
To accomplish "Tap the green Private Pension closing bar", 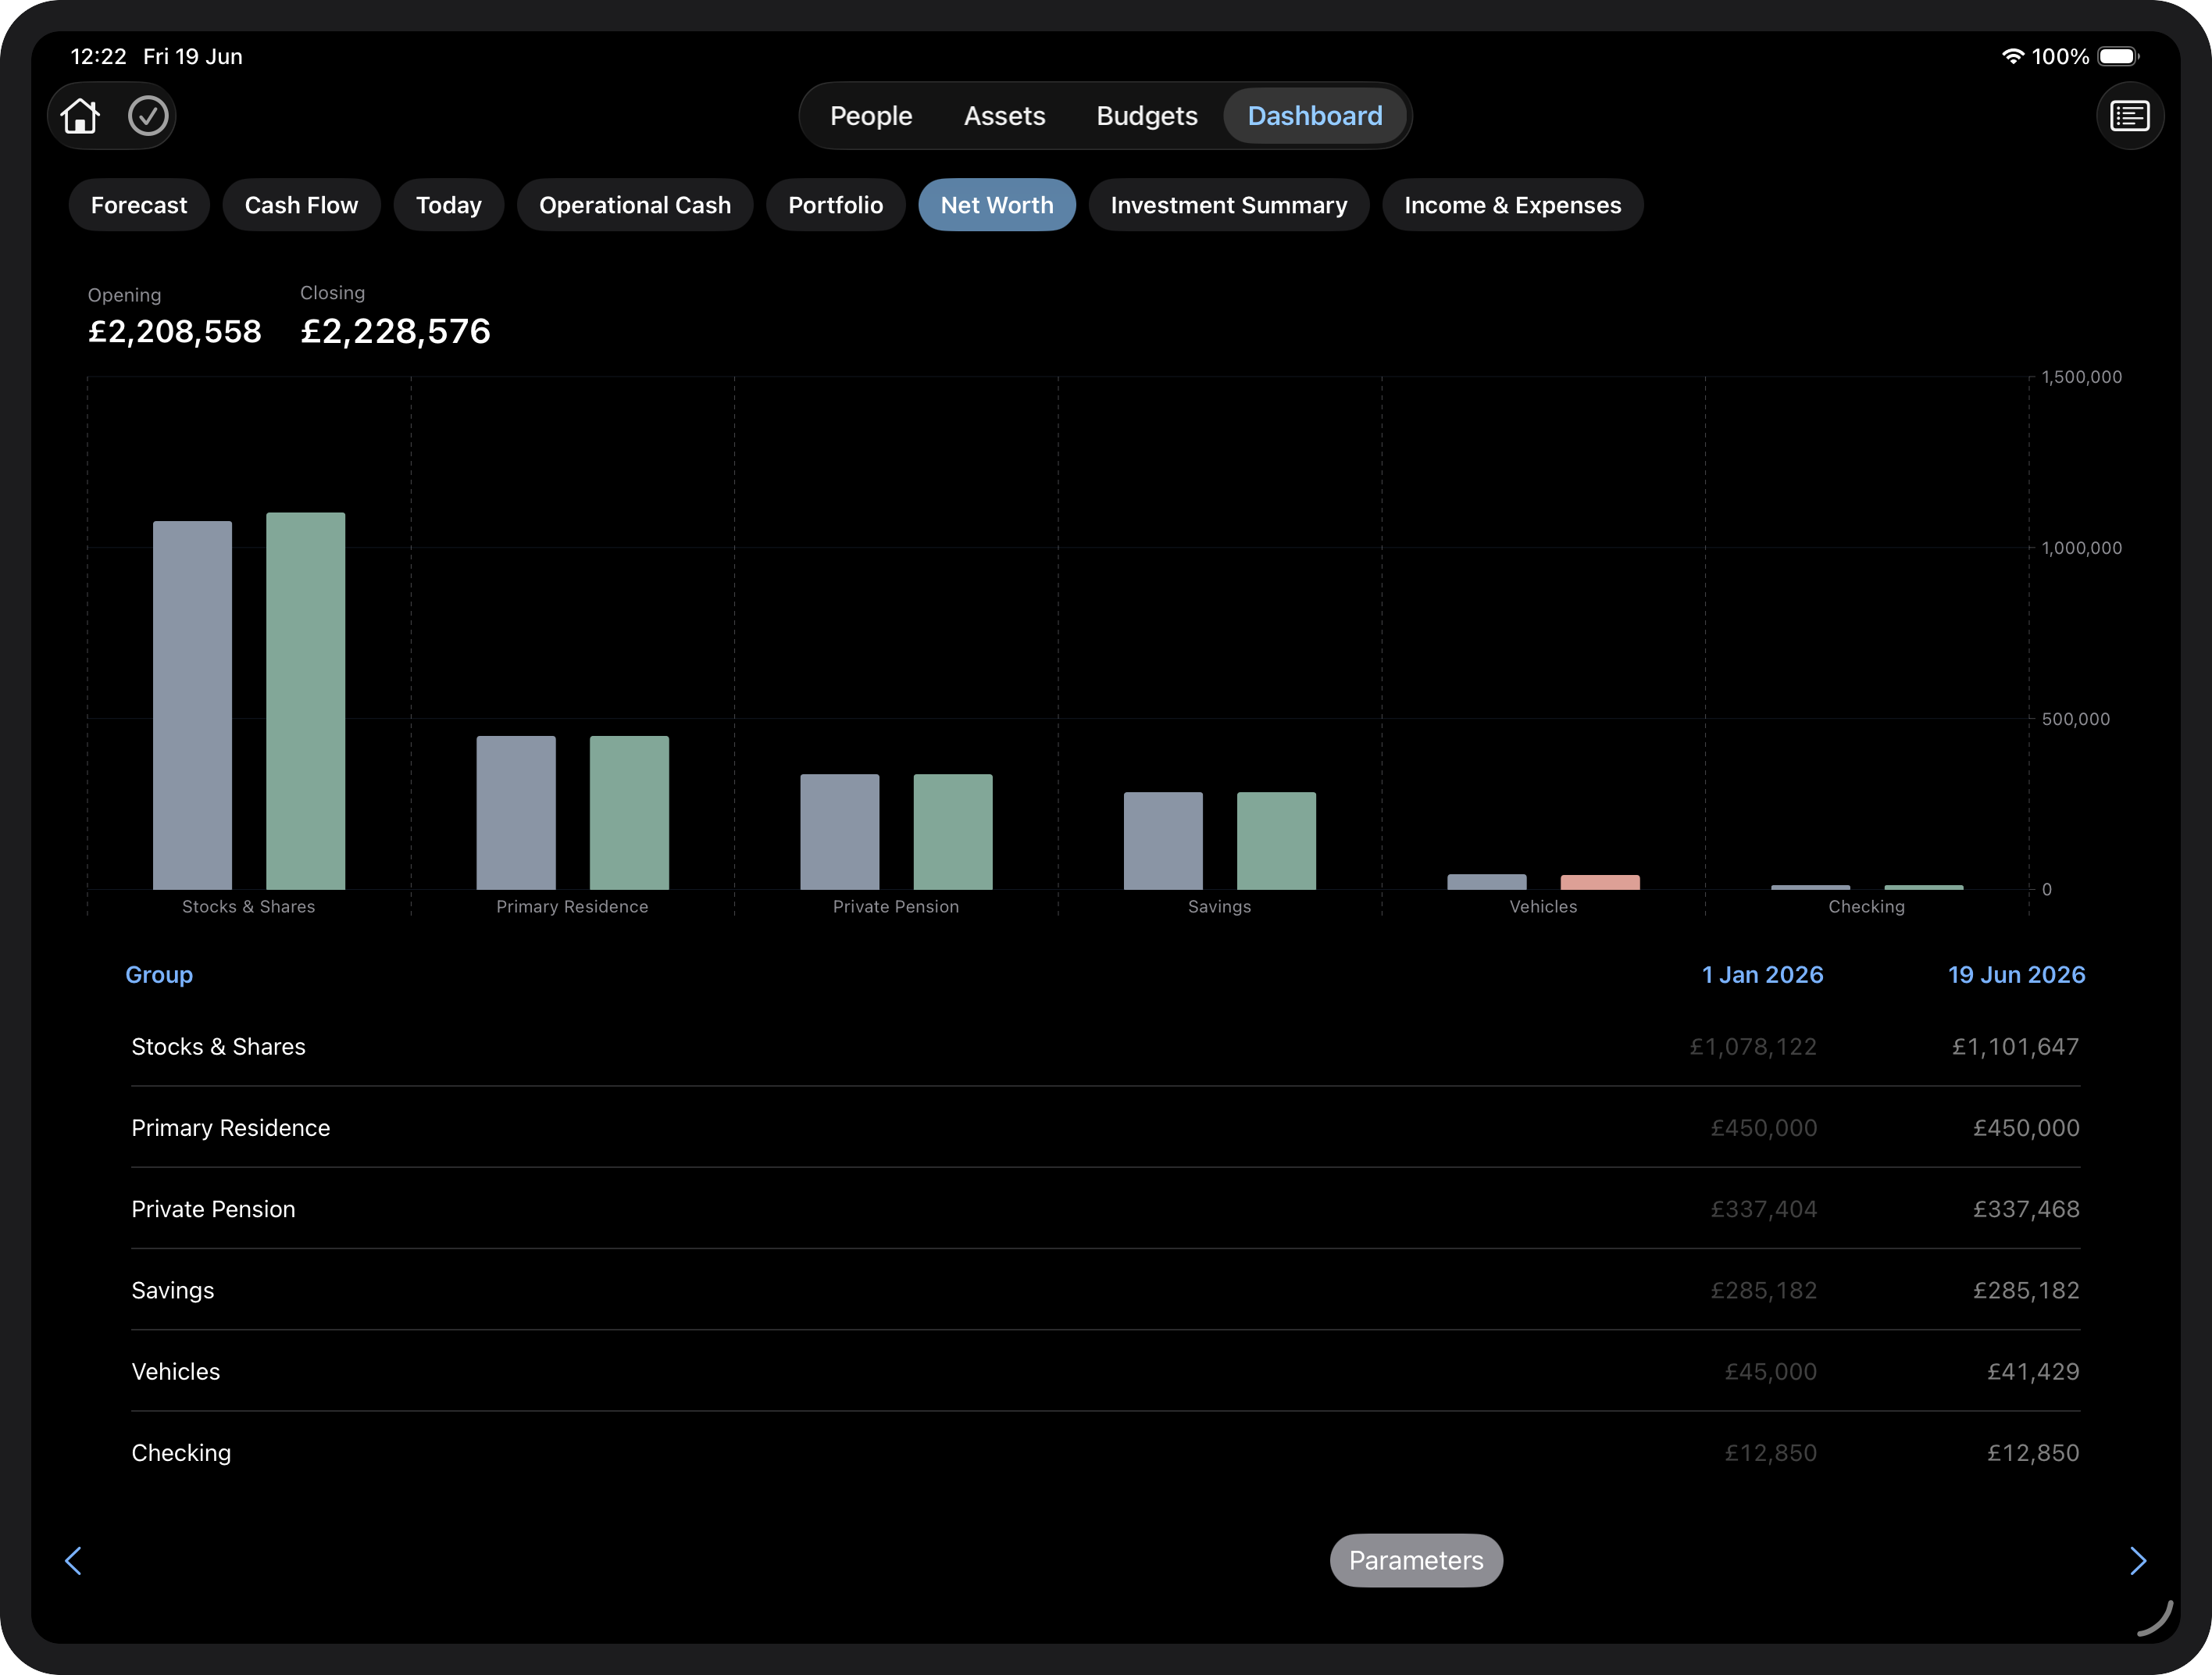I will tap(953, 831).
